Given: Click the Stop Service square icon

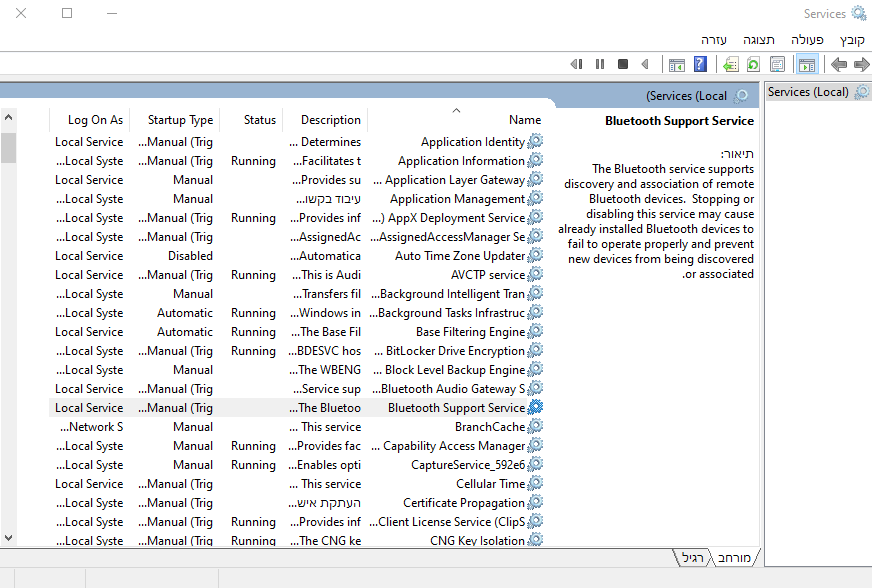Looking at the screenshot, I should point(623,65).
